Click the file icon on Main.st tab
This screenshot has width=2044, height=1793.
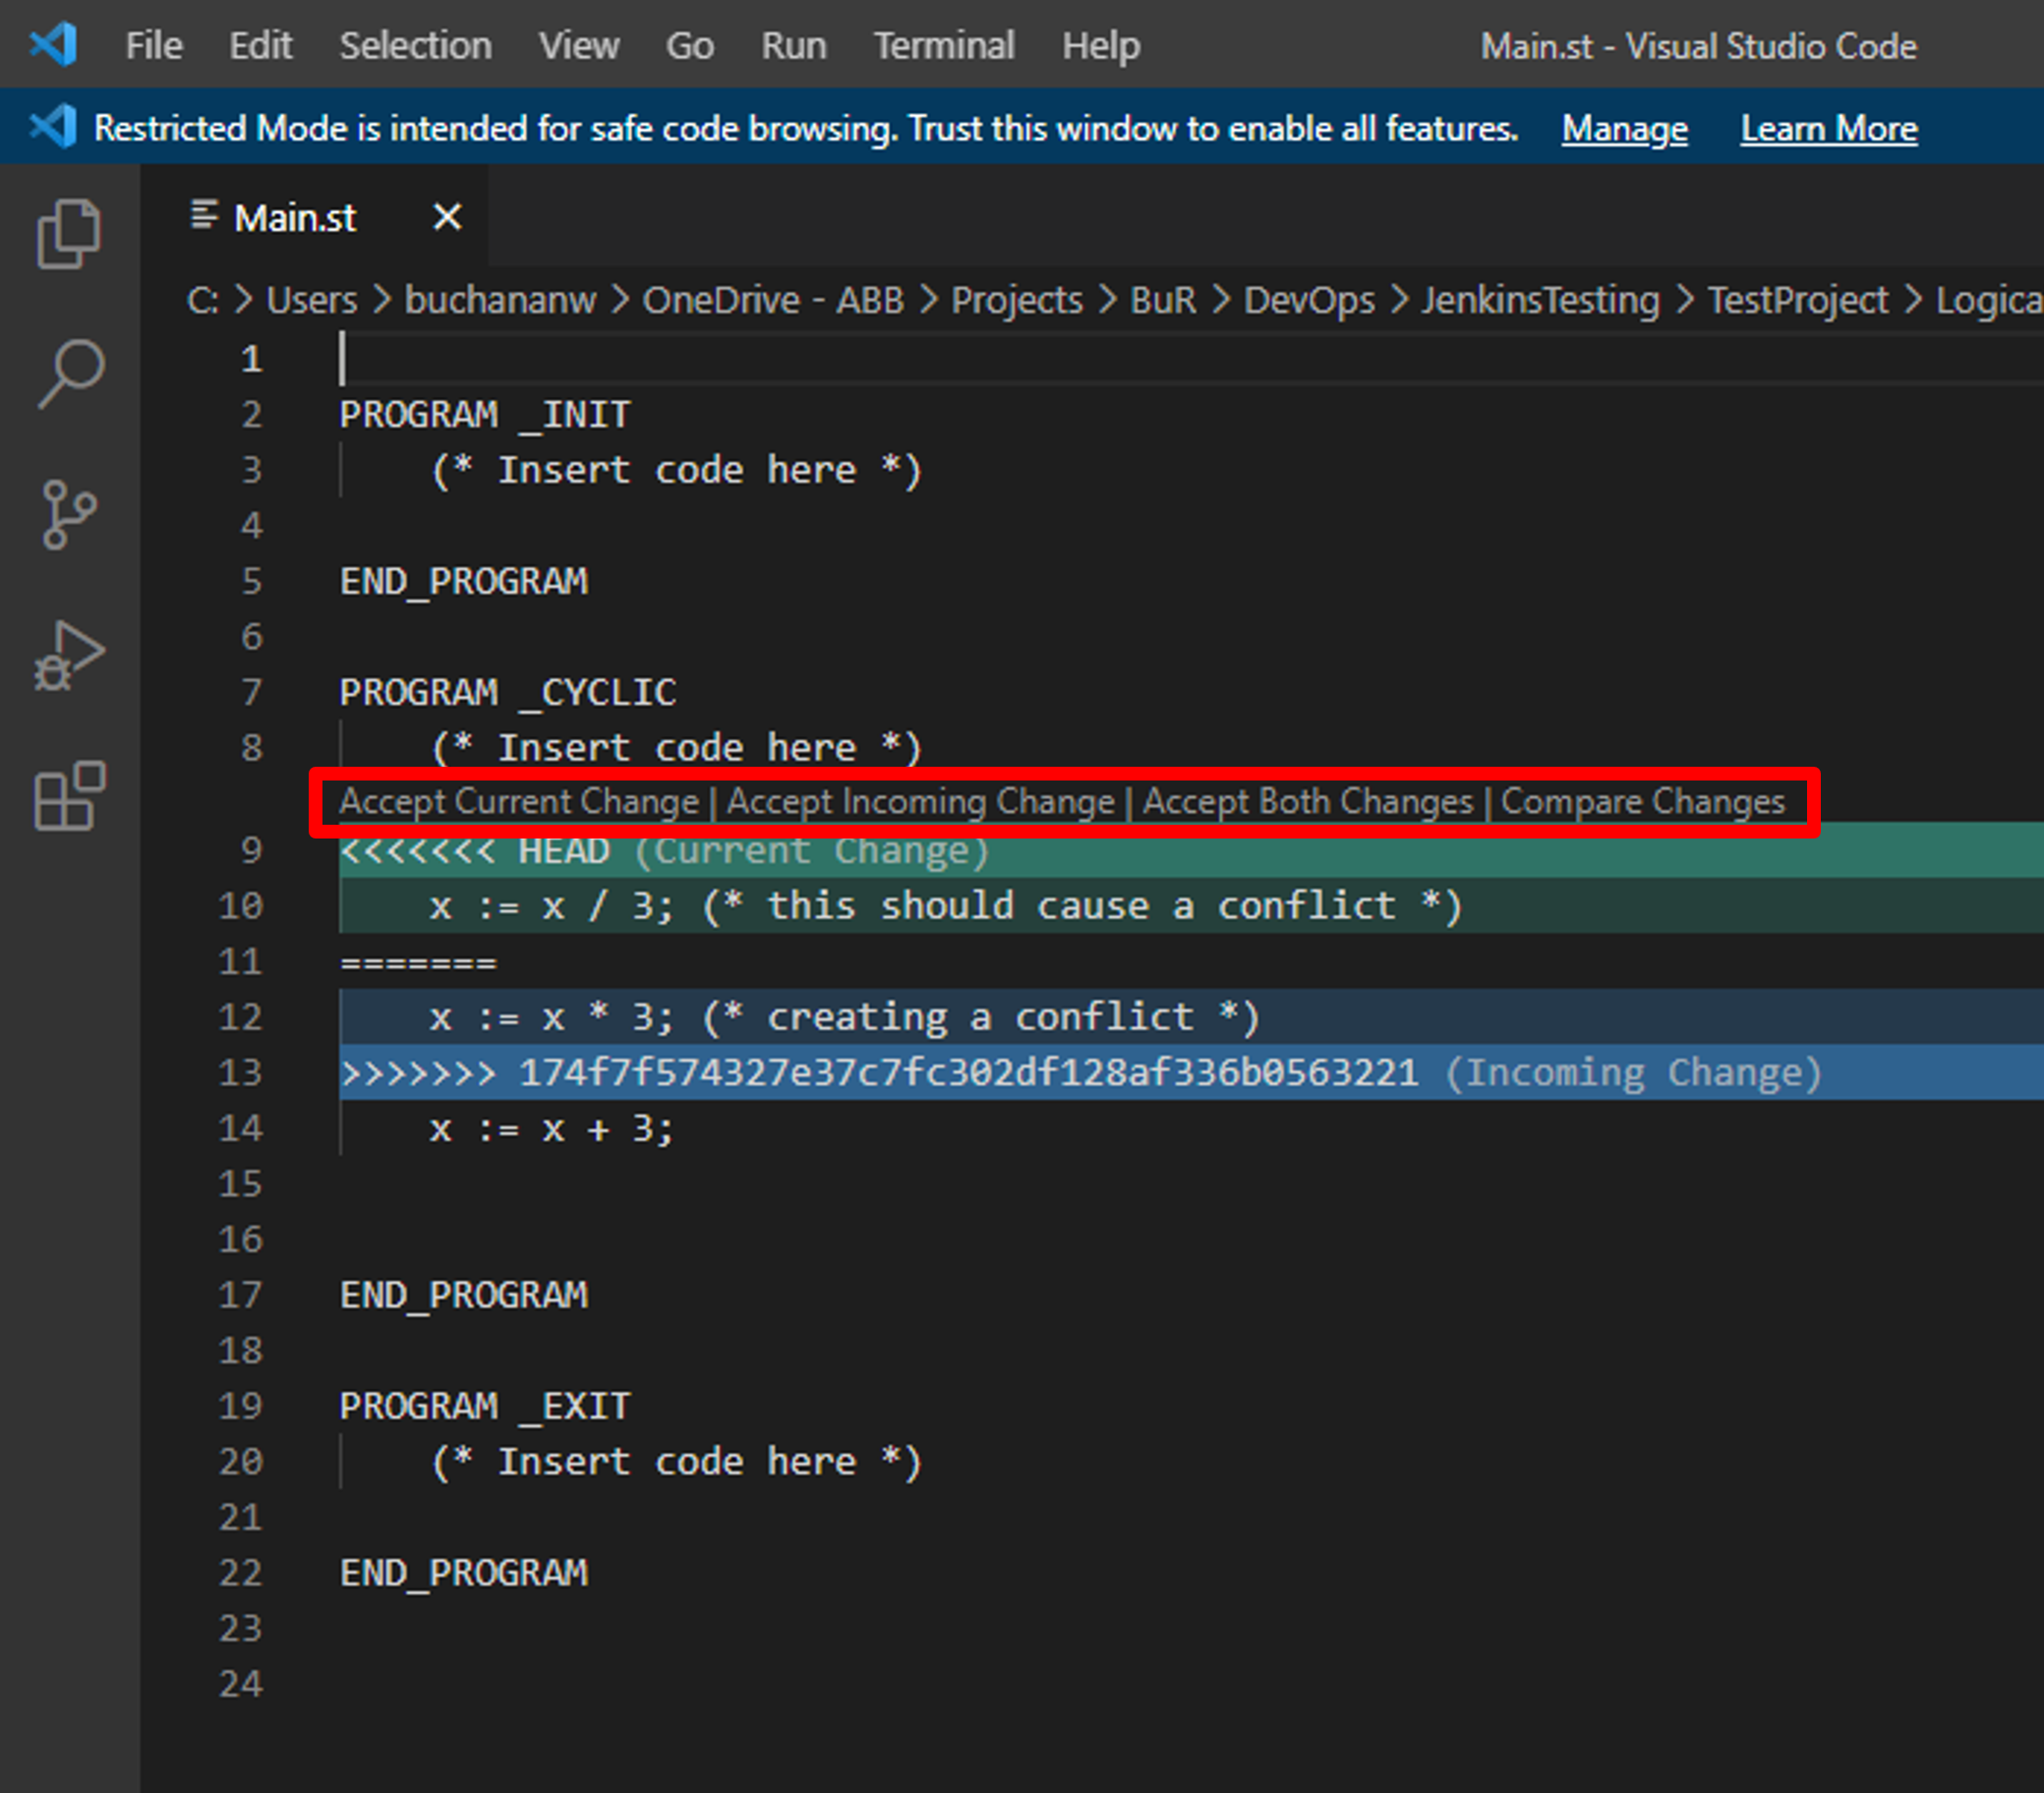(204, 215)
